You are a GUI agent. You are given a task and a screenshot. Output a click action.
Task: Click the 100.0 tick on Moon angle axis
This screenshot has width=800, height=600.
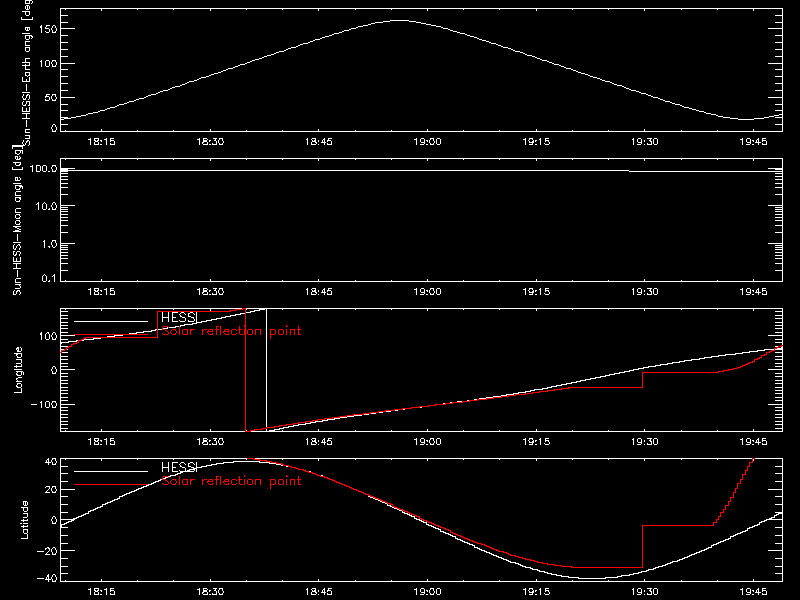click(x=43, y=168)
